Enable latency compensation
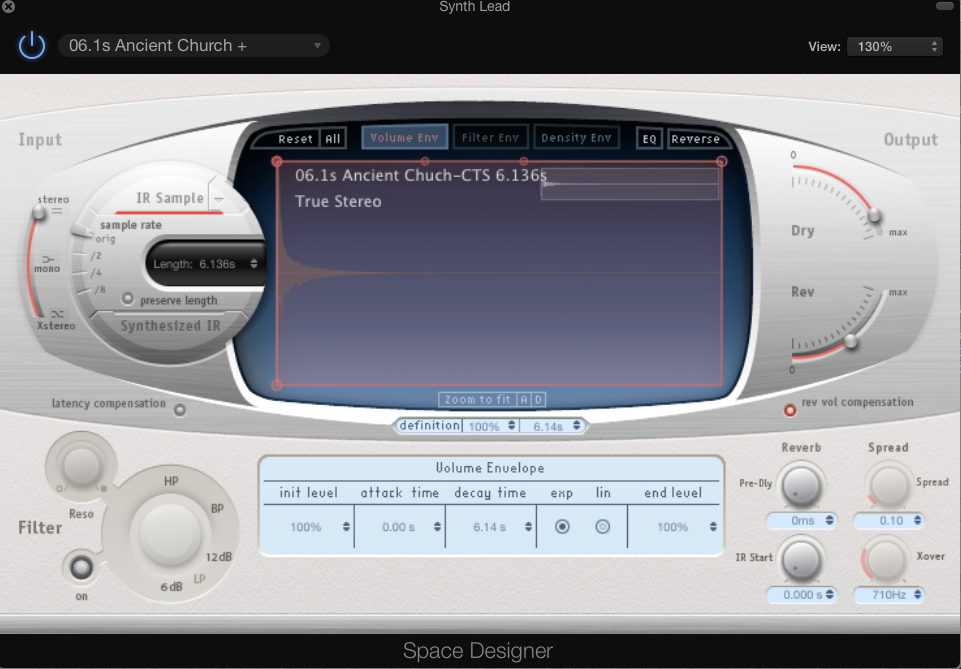 (180, 410)
